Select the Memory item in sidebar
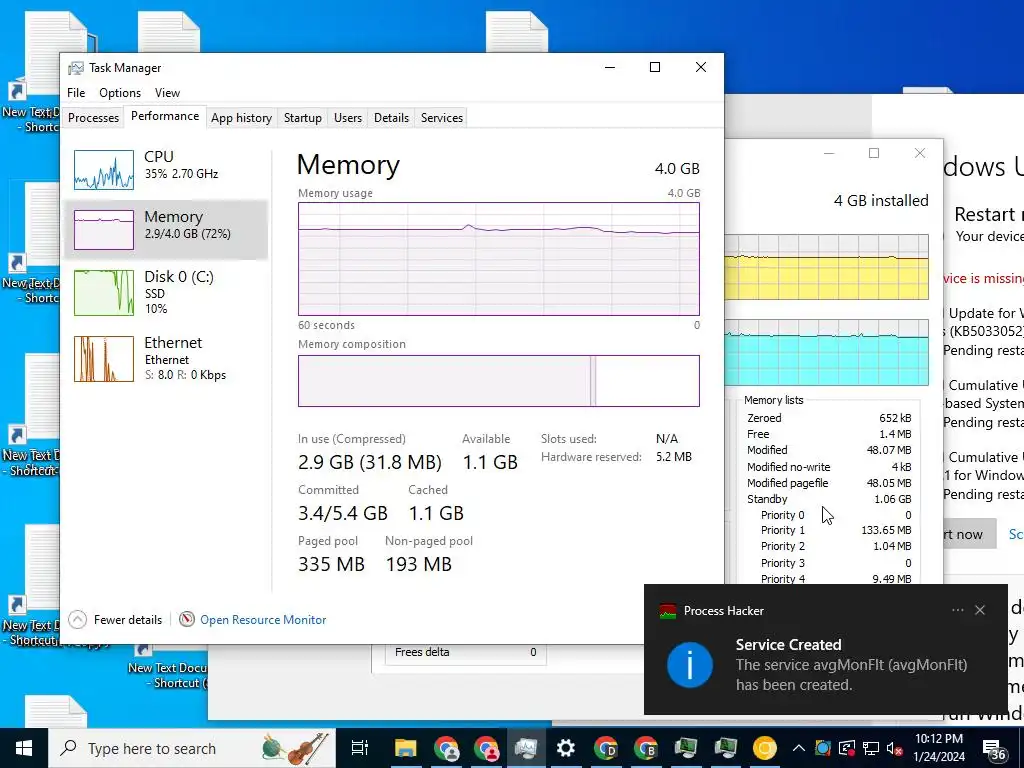This screenshot has width=1024, height=768. [x=166, y=229]
